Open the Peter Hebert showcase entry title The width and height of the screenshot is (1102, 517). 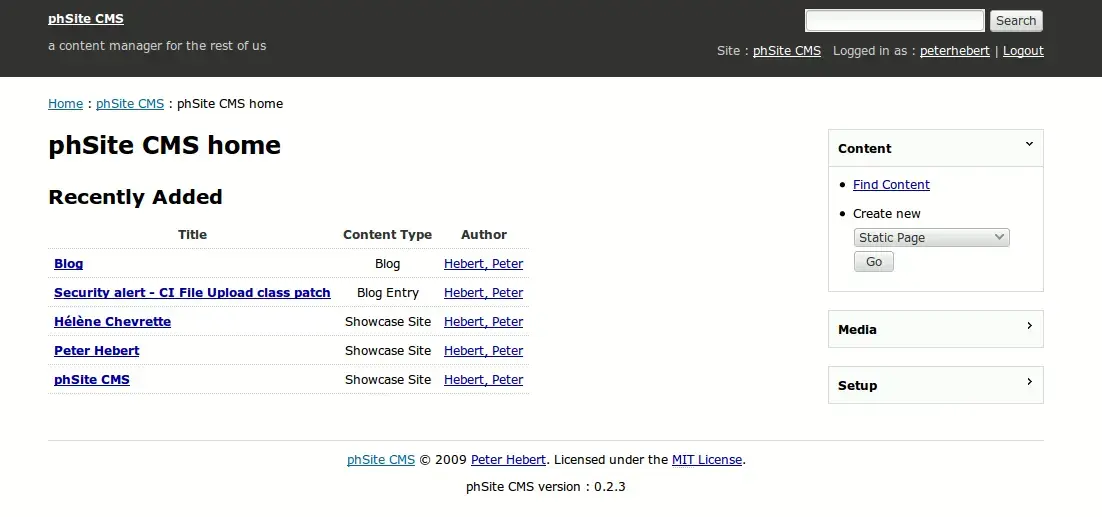(96, 351)
